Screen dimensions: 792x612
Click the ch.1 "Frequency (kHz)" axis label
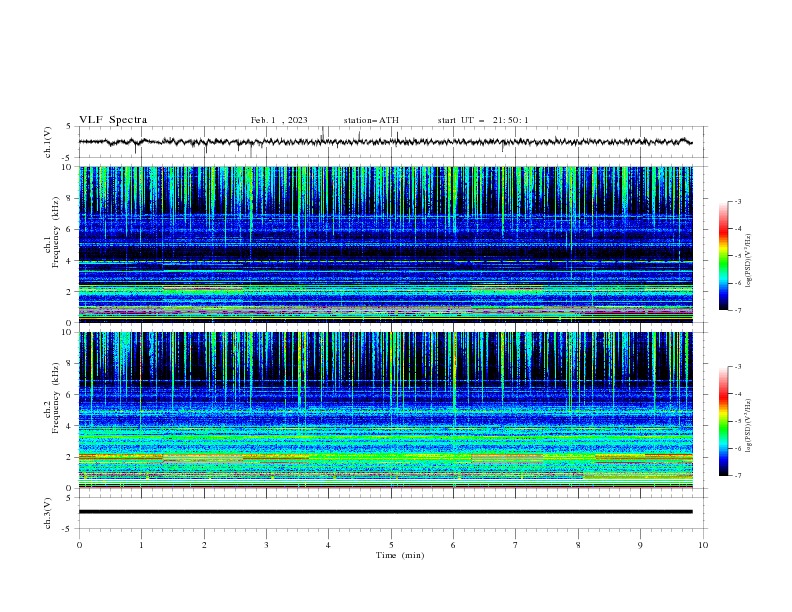click(55, 232)
